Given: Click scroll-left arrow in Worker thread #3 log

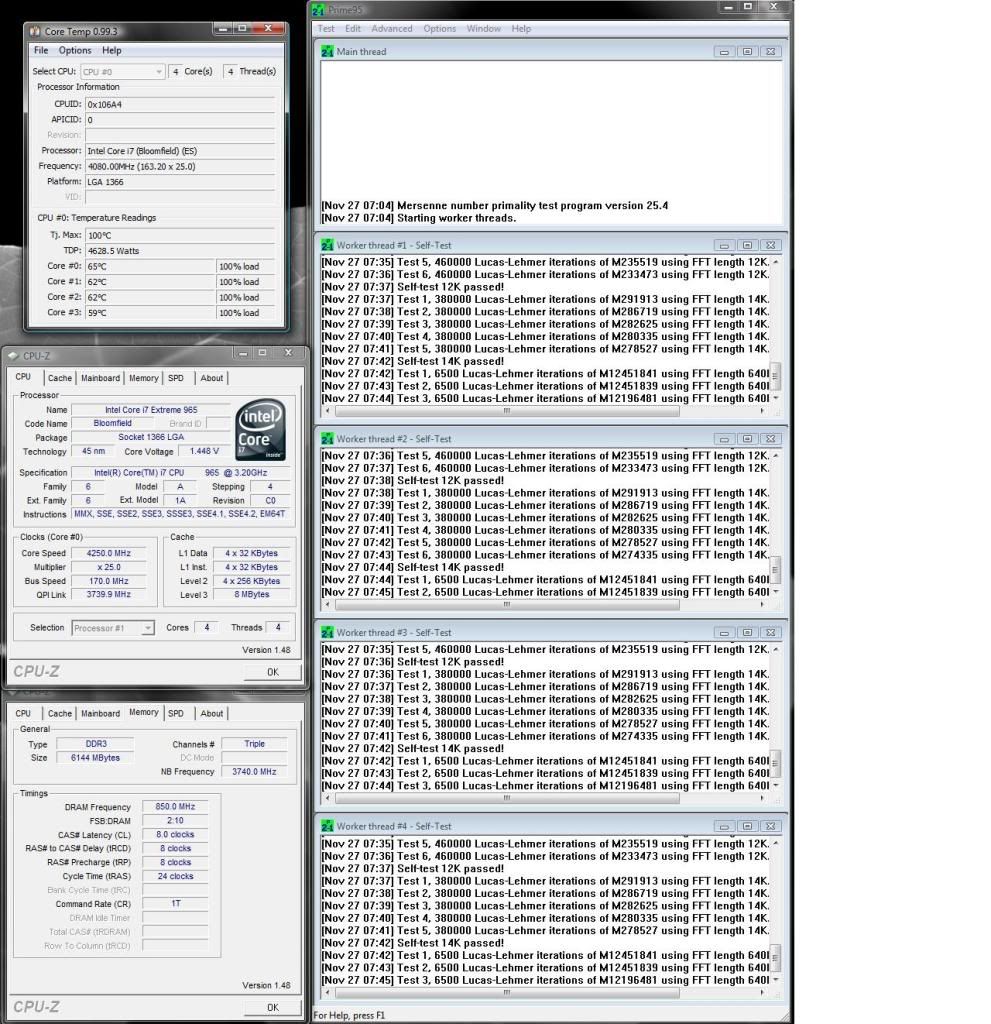Looking at the screenshot, I should (328, 798).
